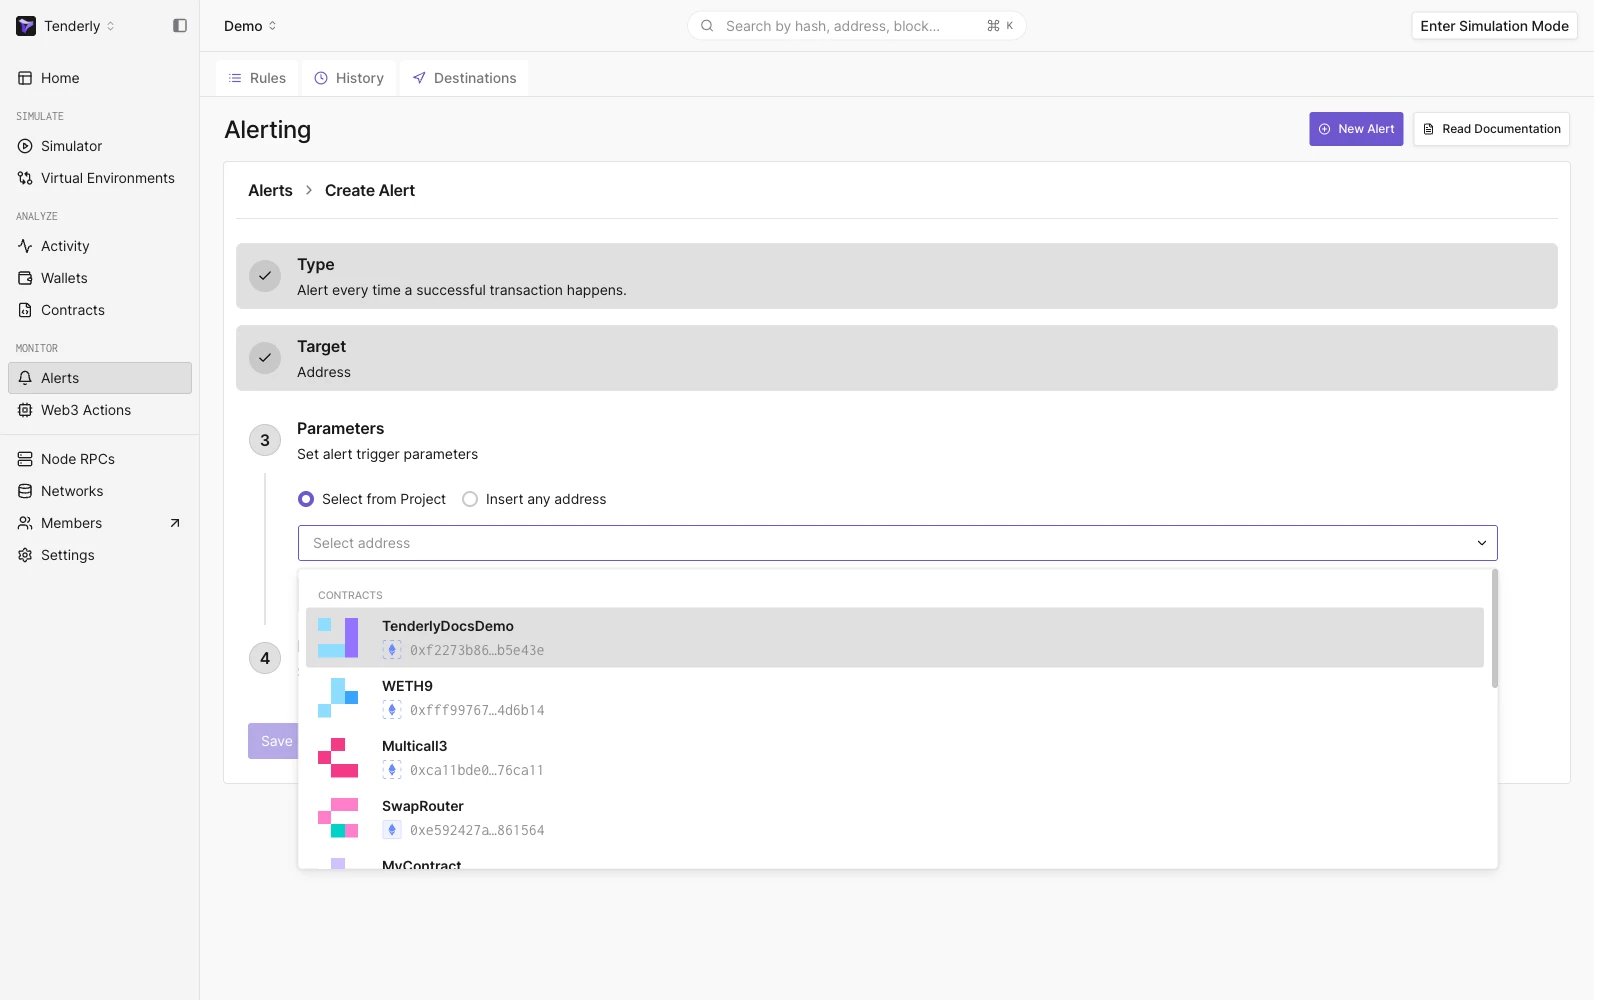Open the Contracts section
Viewport: 1600px width, 1000px height.
pyautogui.click(x=100, y=310)
